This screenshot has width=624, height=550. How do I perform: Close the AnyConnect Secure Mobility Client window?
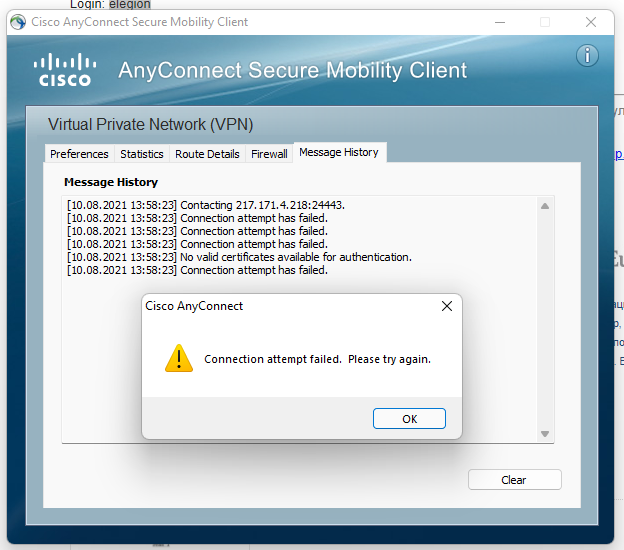[x=593, y=22]
